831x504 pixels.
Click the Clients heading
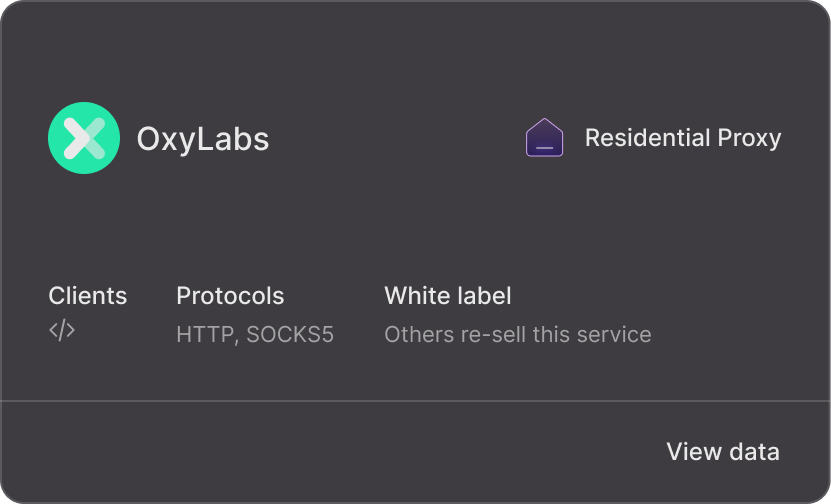point(87,296)
